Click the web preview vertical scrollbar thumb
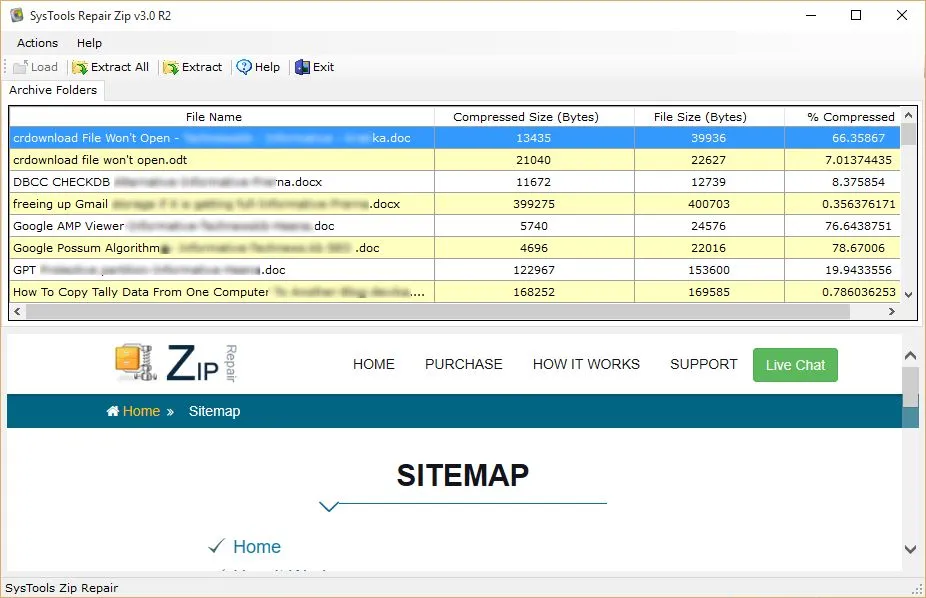Image resolution: width=926 pixels, height=598 pixels. tap(910, 387)
